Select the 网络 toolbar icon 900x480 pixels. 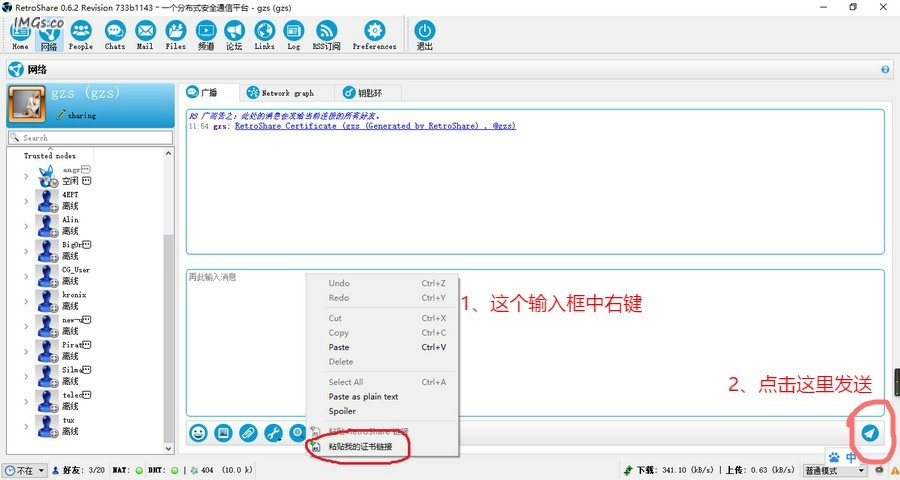click(x=49, y=35)
